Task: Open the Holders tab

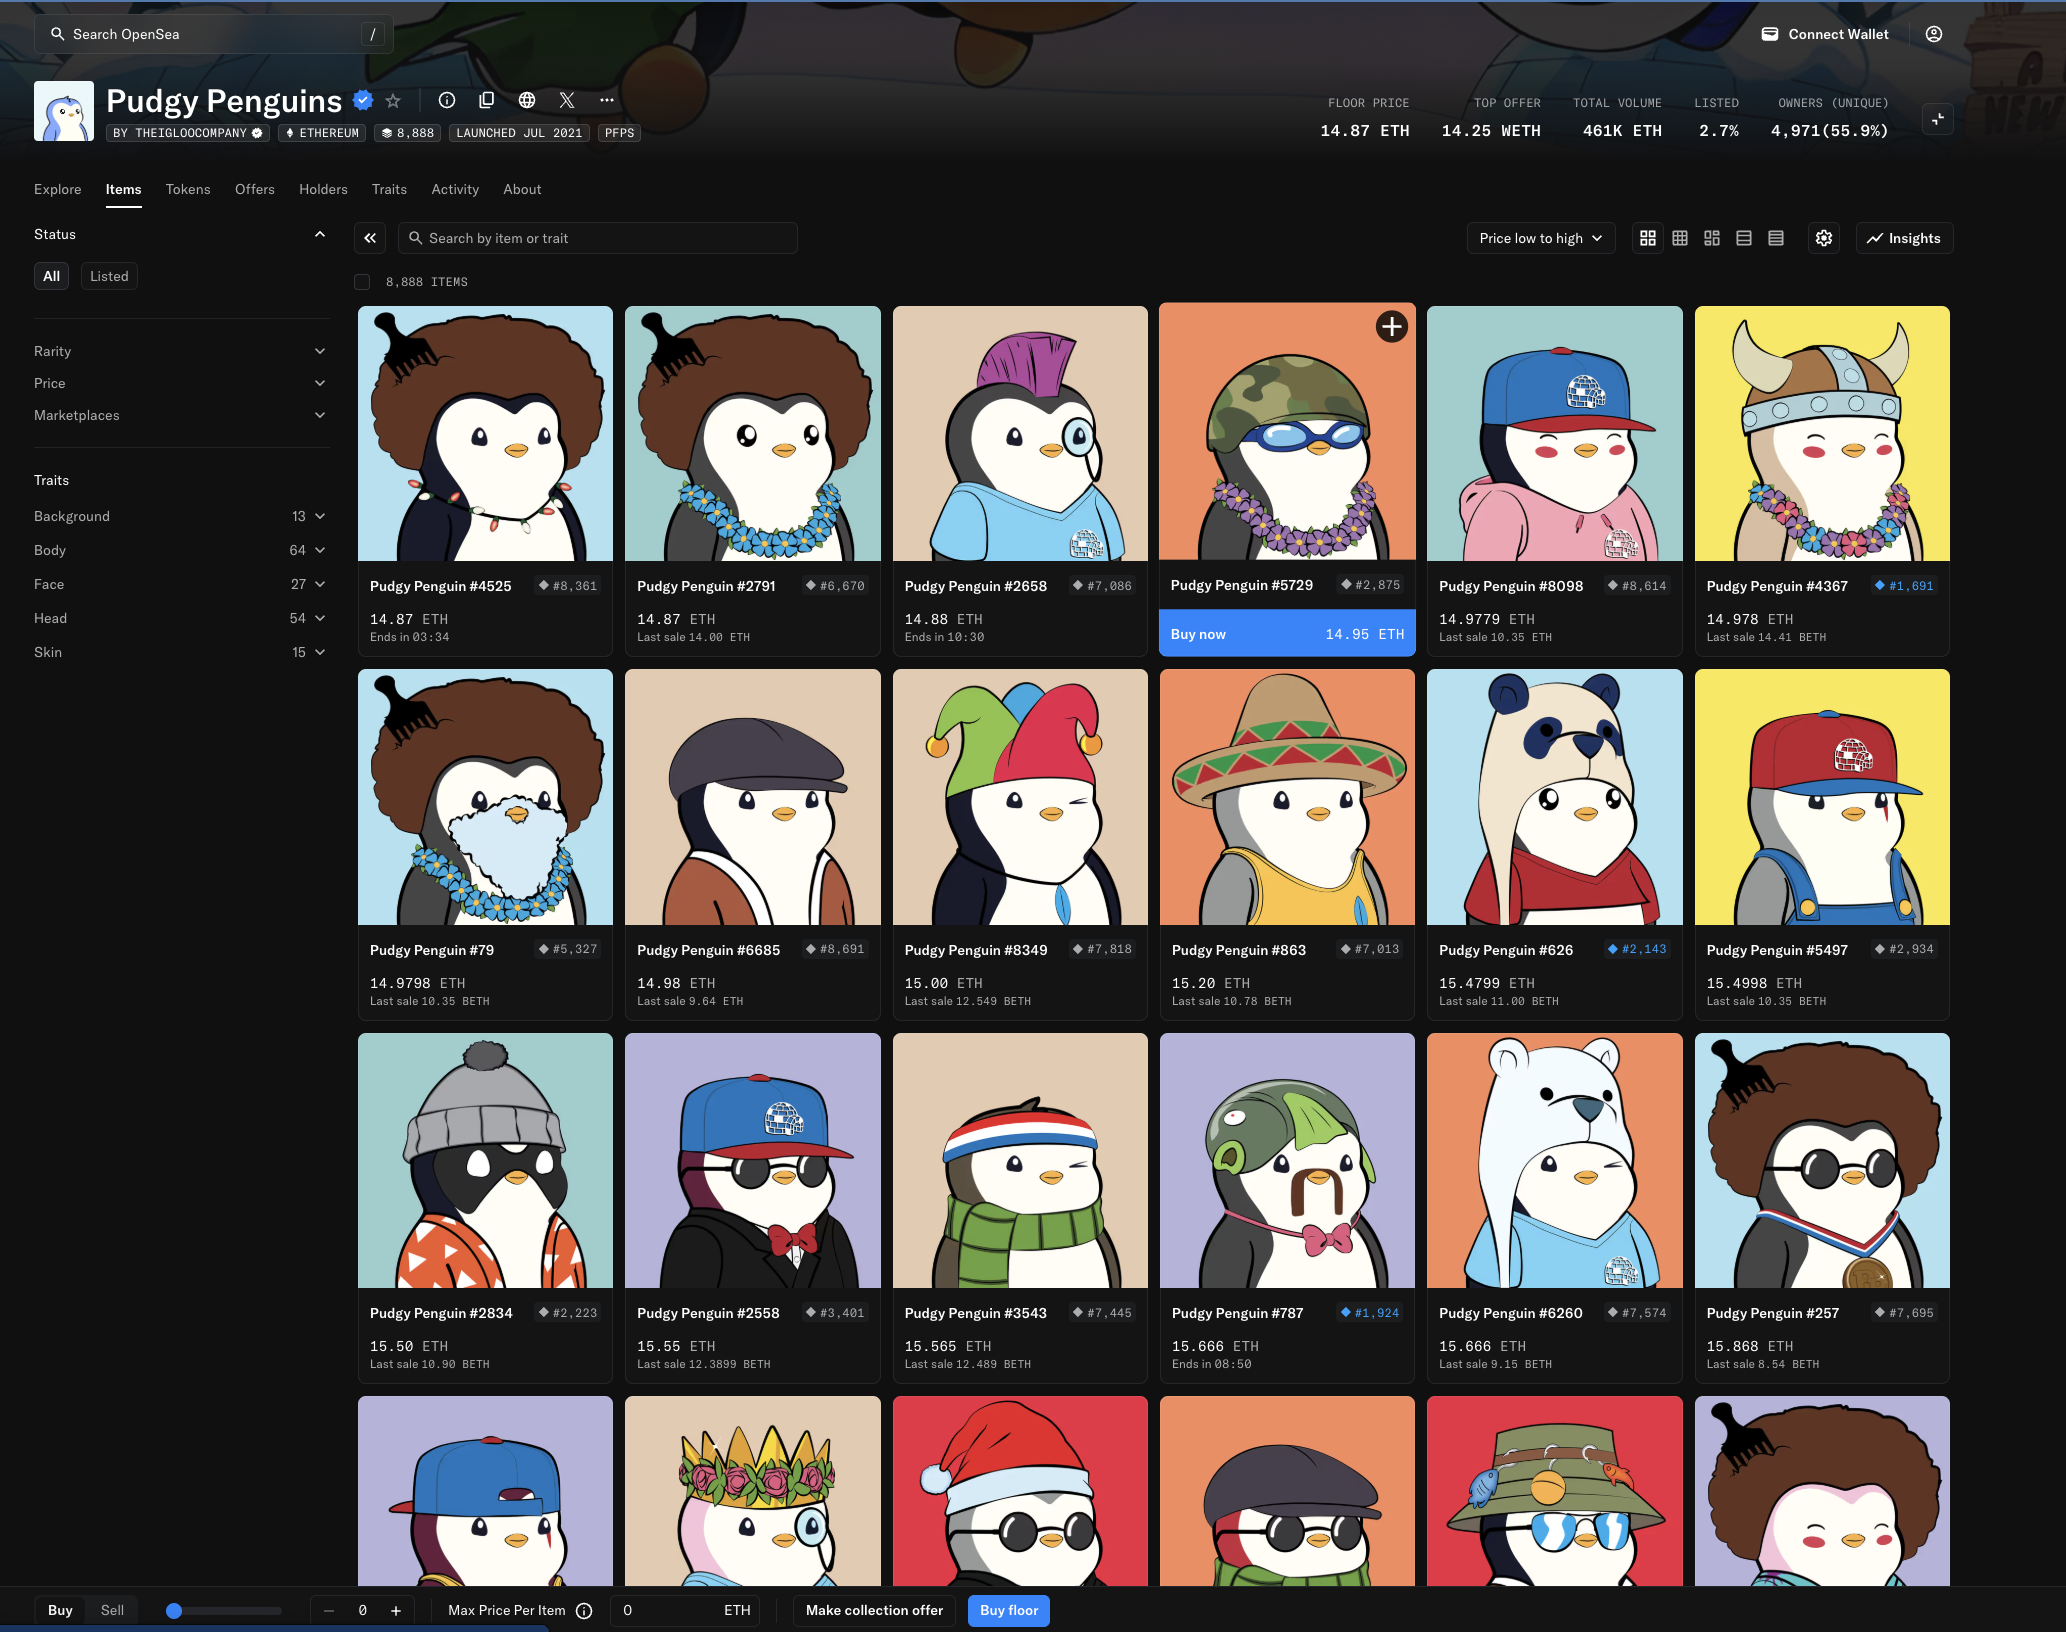Action: 323,189
